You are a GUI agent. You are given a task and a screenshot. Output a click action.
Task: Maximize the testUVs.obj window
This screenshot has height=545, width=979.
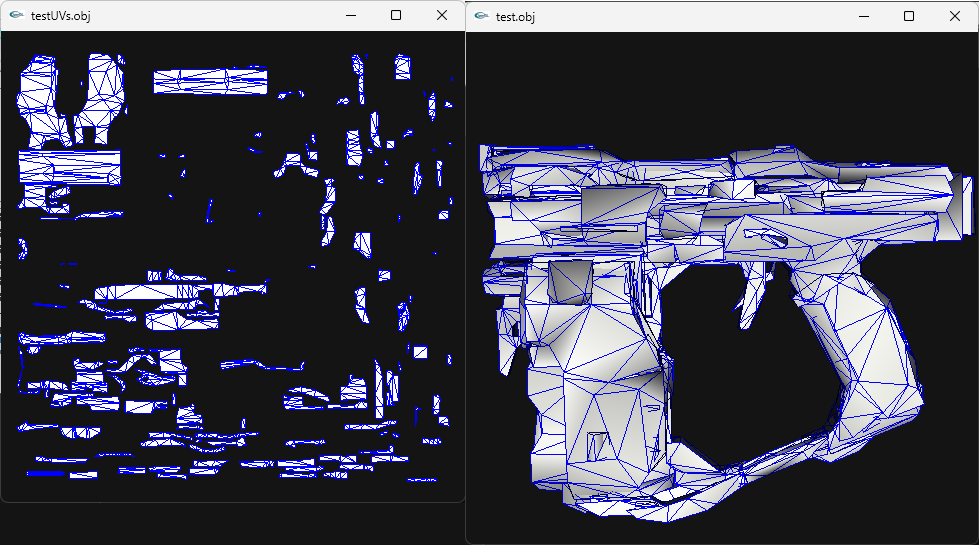pos(396,15)
